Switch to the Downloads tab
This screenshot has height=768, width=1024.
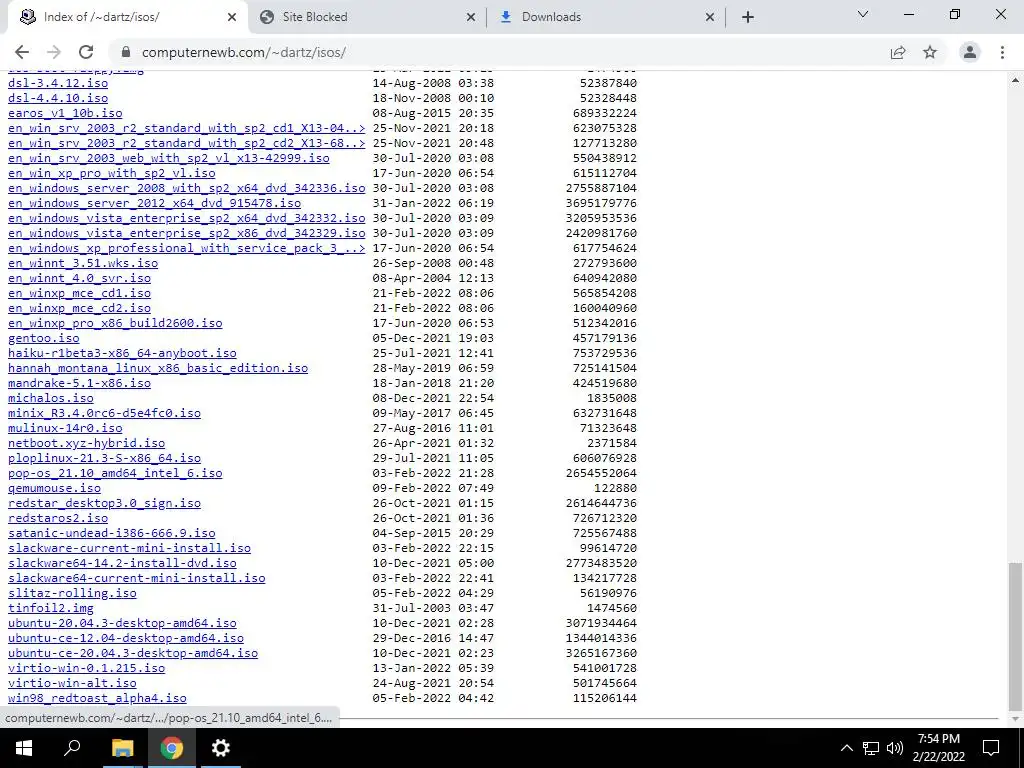pyautogui.click(x=605, y=17)
